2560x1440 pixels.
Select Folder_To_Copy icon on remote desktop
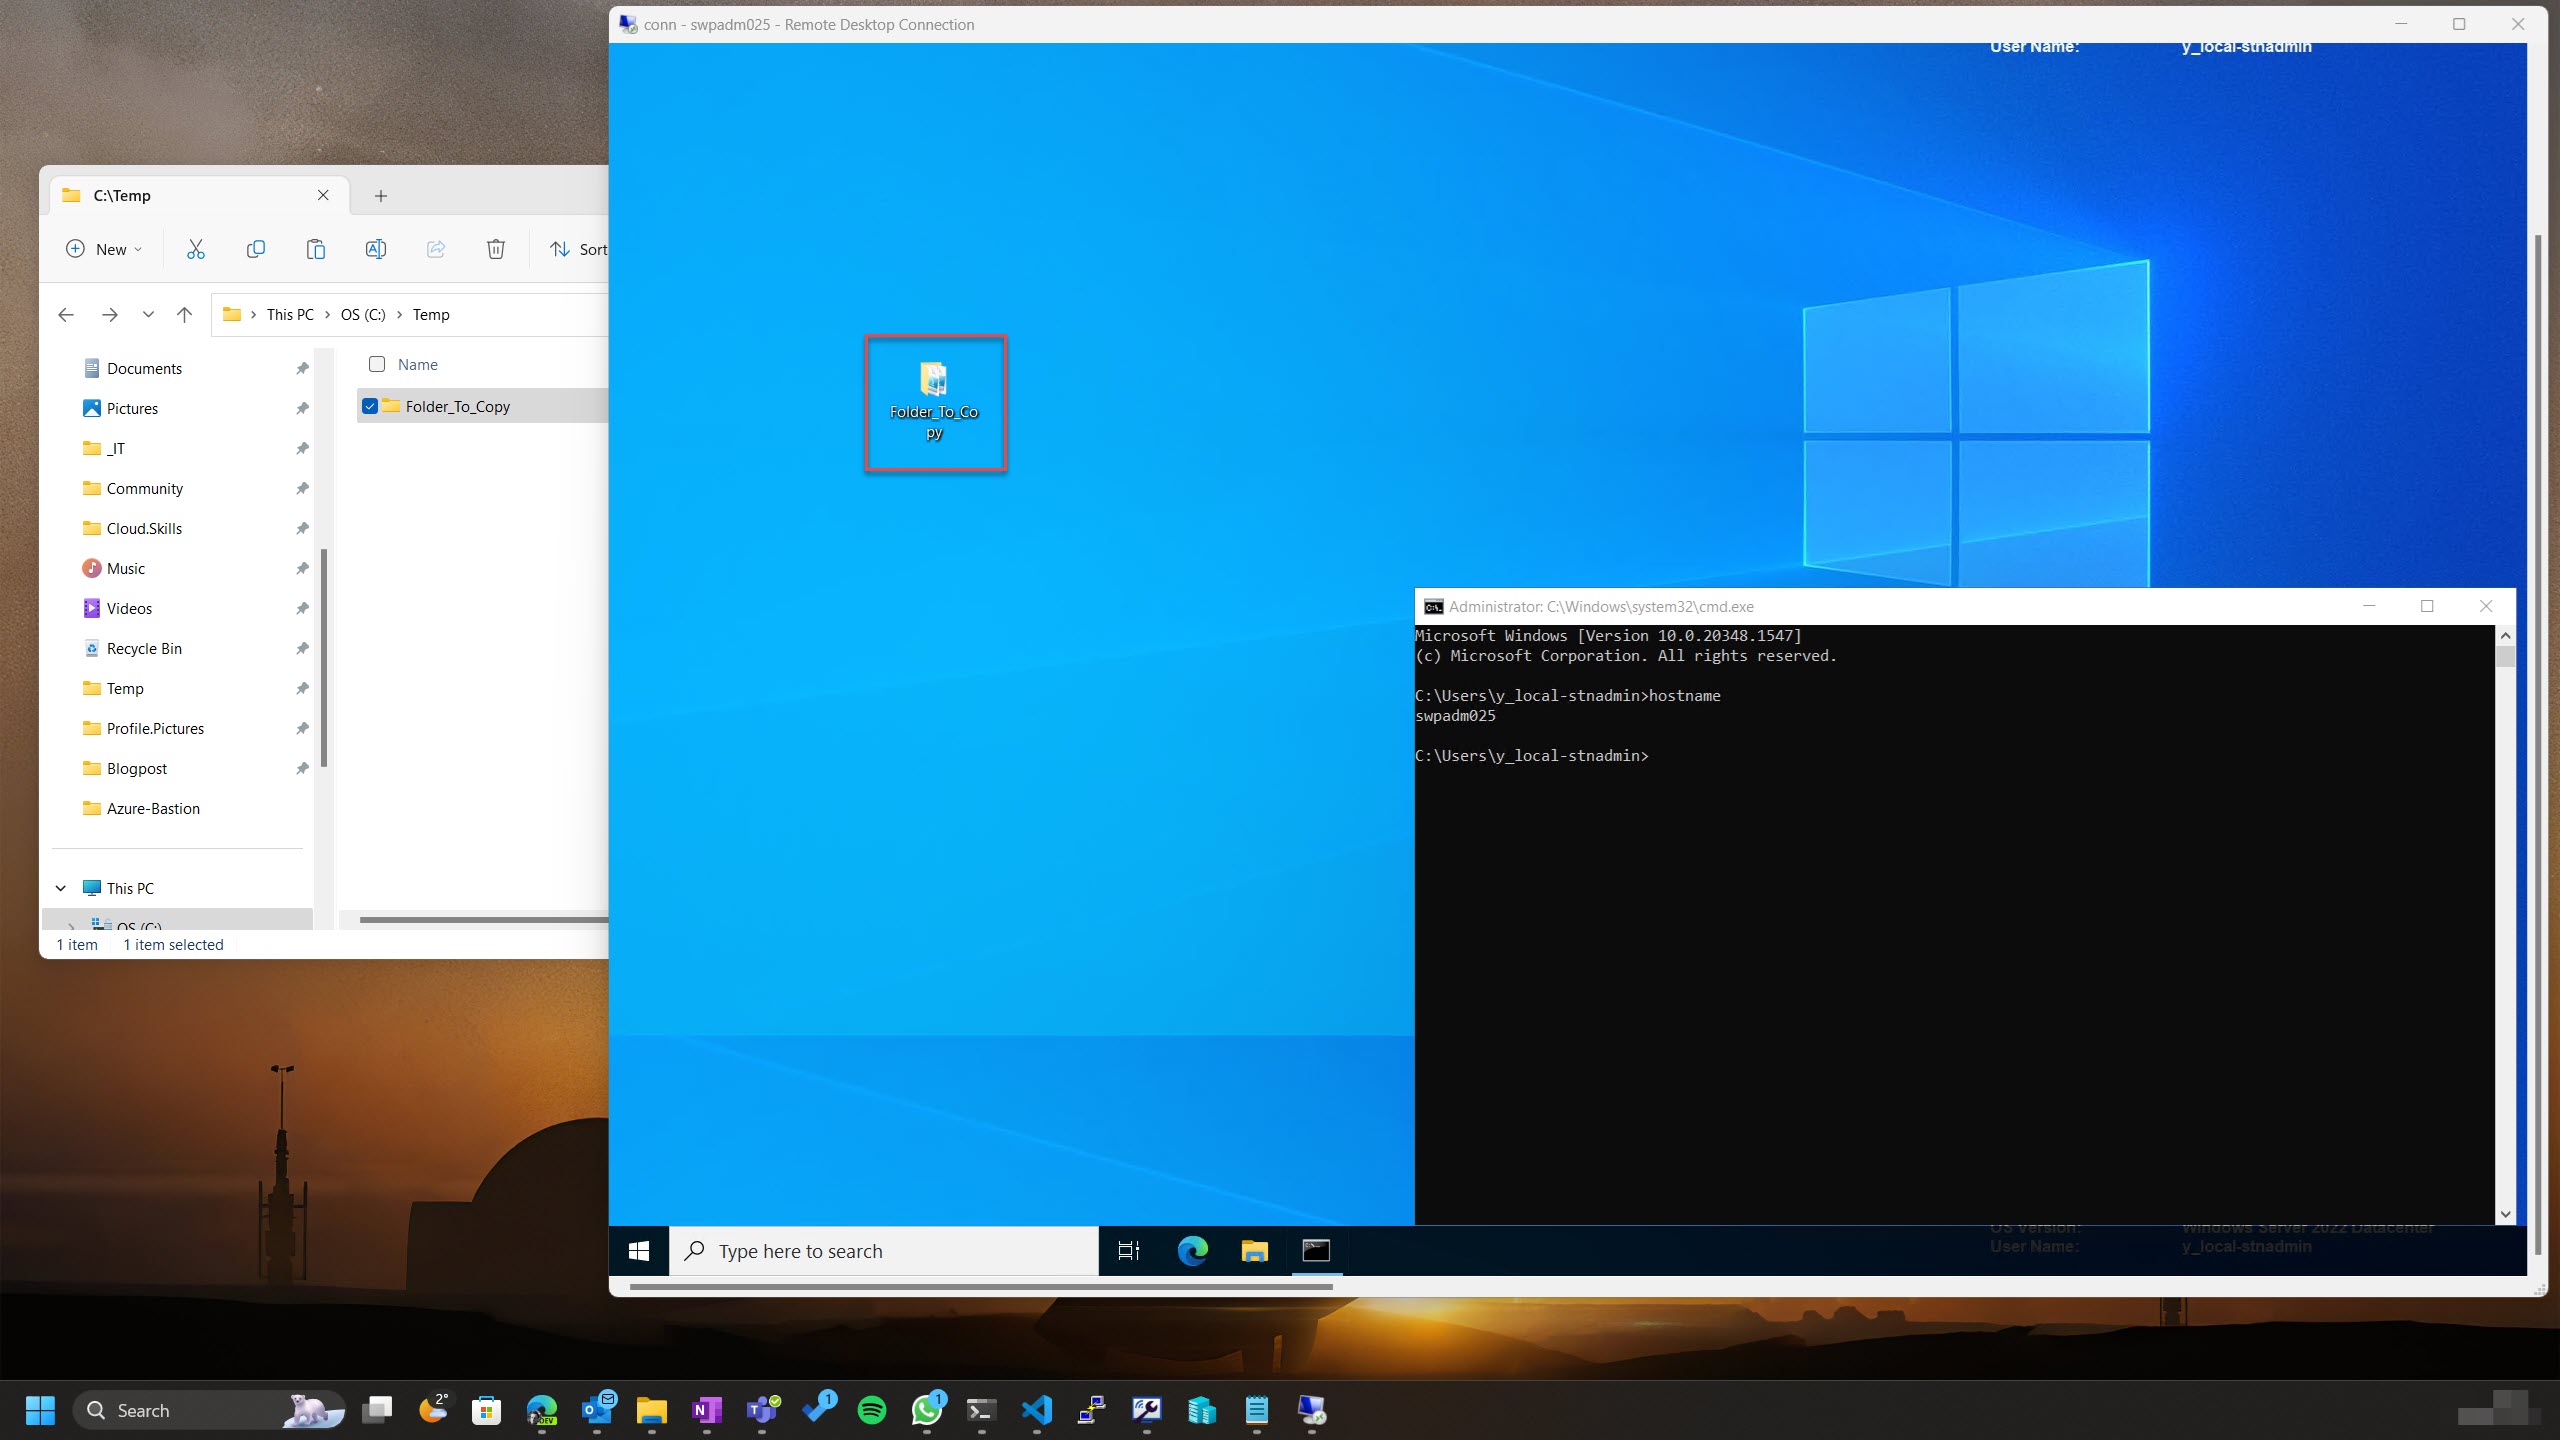934,402
